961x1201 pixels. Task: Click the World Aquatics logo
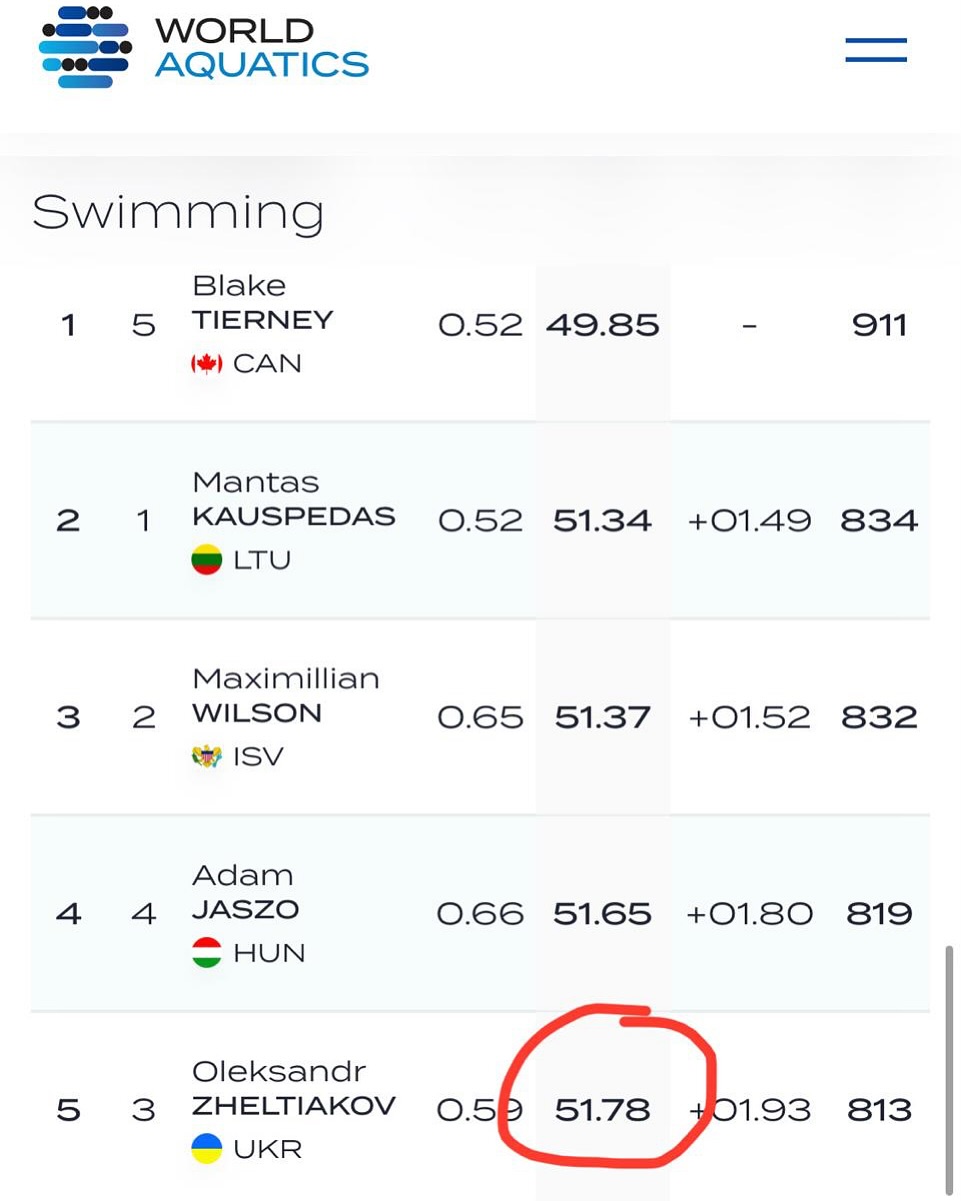[204, 47]
